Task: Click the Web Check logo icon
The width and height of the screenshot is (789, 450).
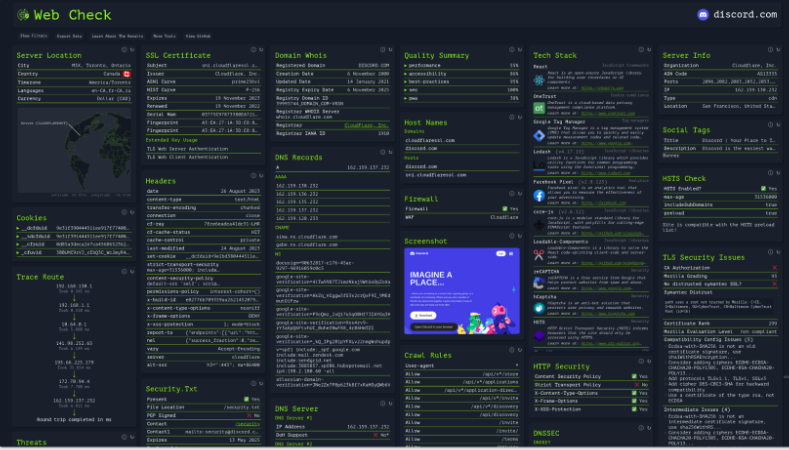Action: tap(23, 15)
